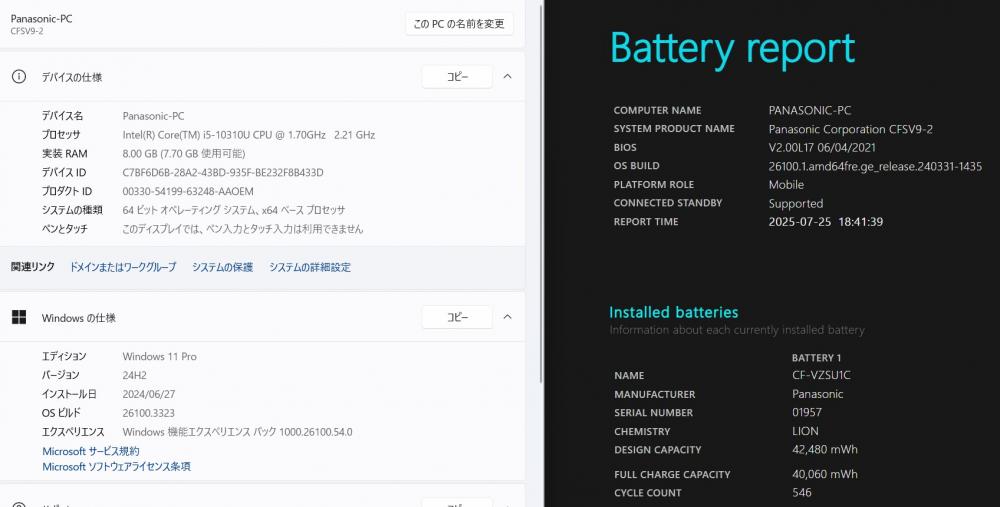Click この PC の名前を変更 button
The image size is (1000, 507).
tap(459, 24)
